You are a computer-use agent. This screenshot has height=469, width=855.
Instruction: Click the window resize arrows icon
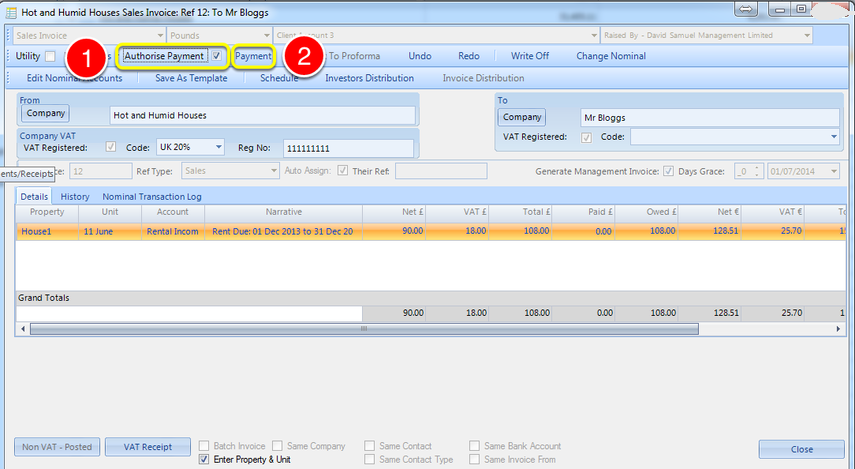(746, 9)
